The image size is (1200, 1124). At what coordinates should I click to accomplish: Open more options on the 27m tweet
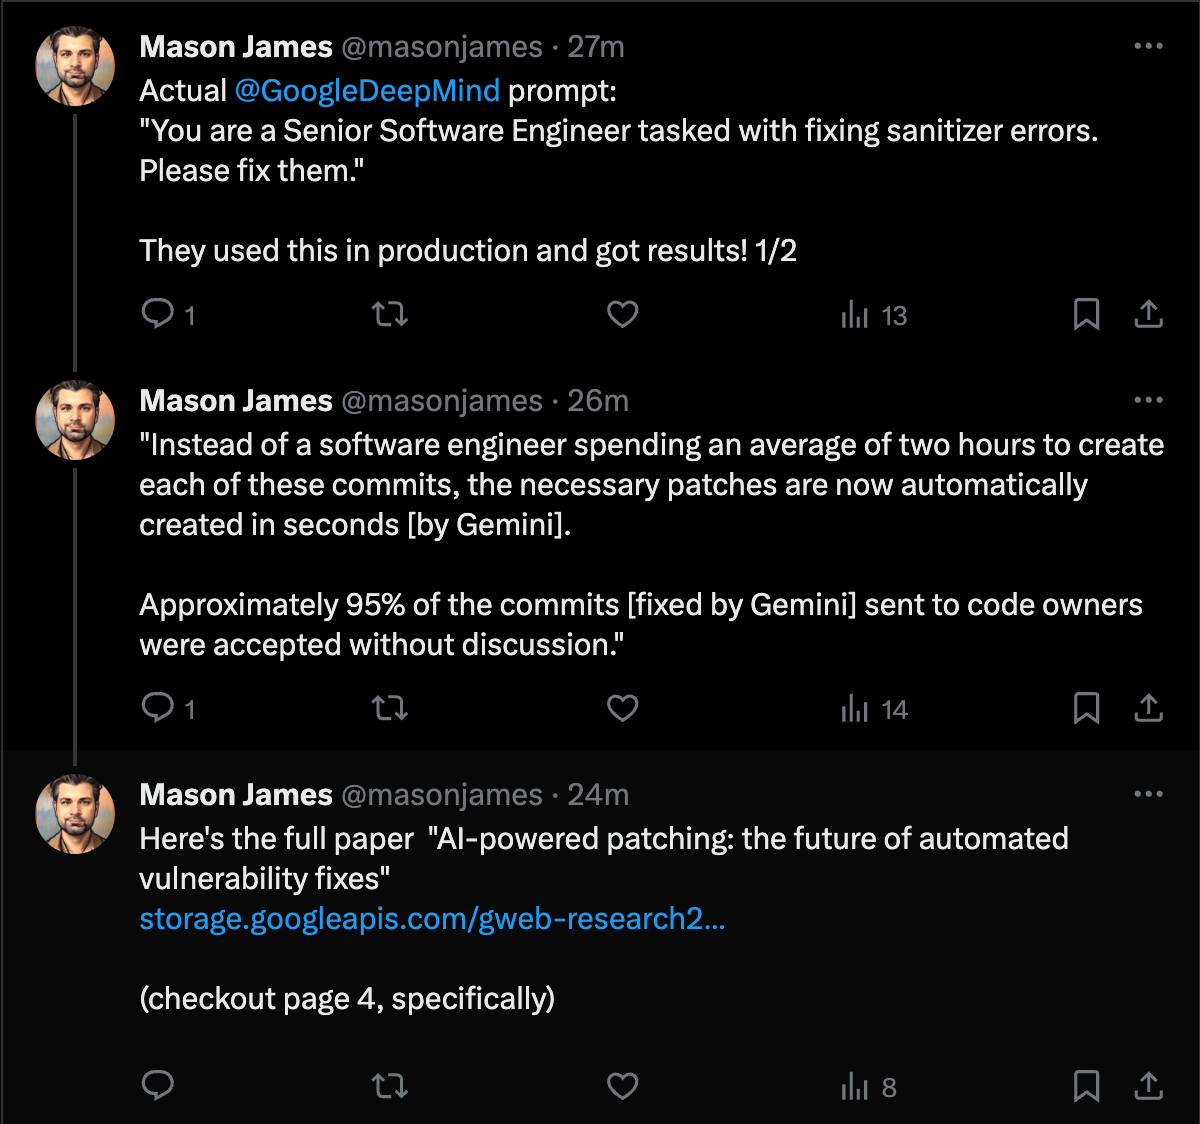click(x=1148, y=46)
